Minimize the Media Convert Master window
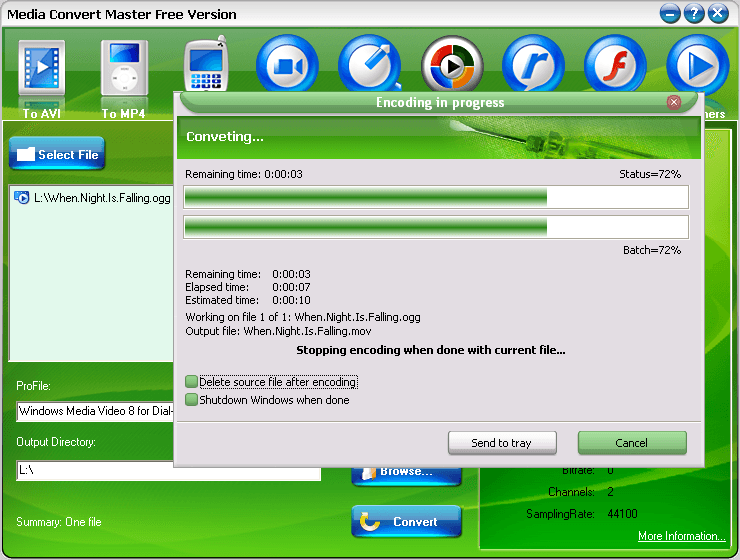The image size is (740, 560). 670,13
